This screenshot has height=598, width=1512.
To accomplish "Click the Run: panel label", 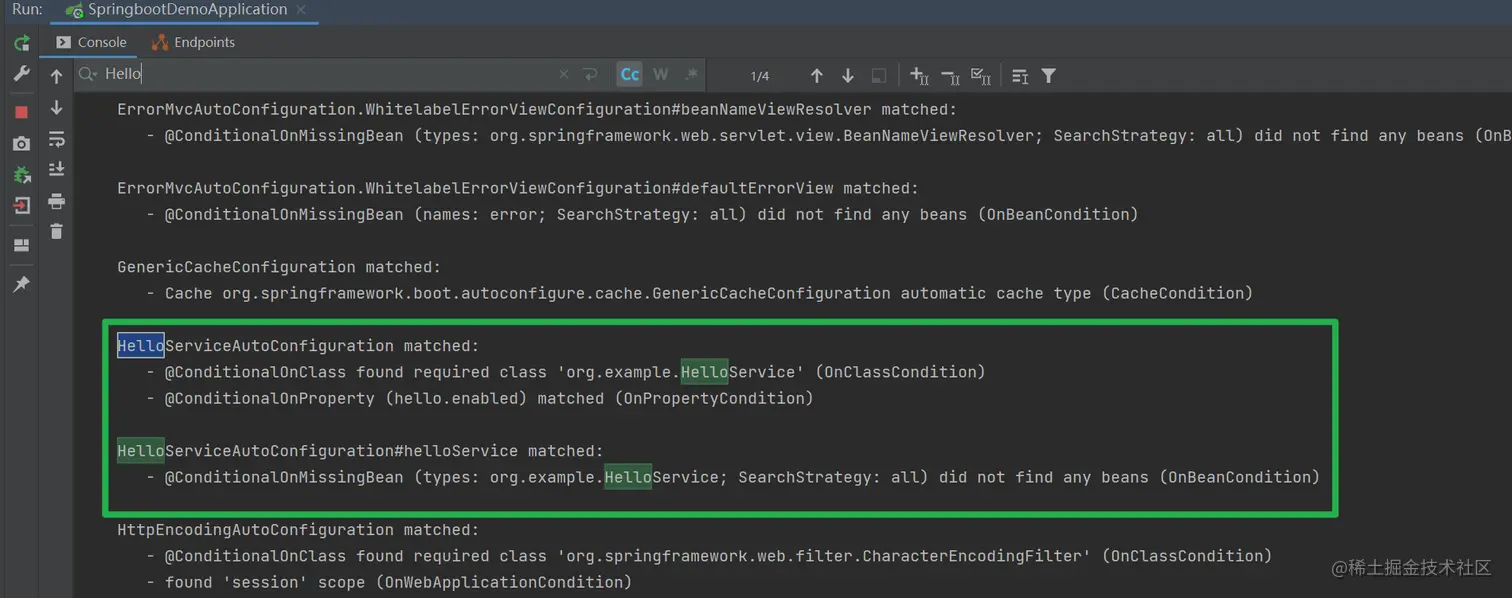I will [x=27, y=10].
